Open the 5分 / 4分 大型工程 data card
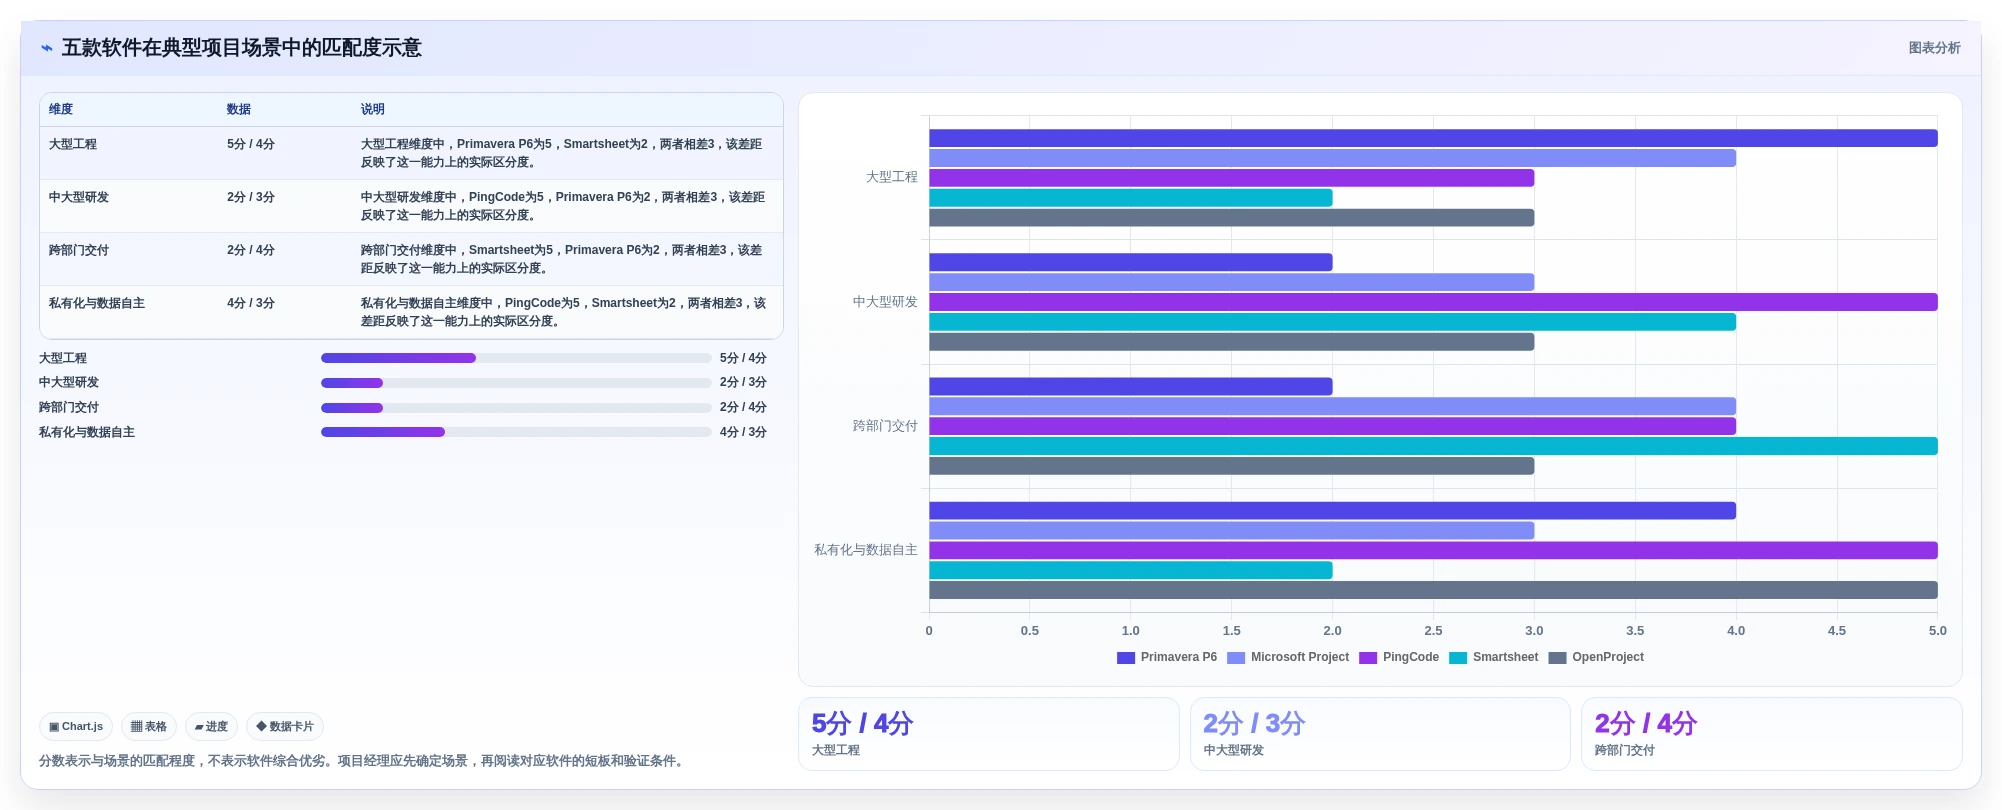 989,734
